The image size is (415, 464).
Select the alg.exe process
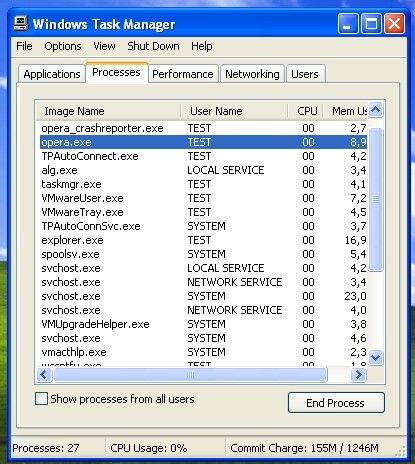click(202, 170)
